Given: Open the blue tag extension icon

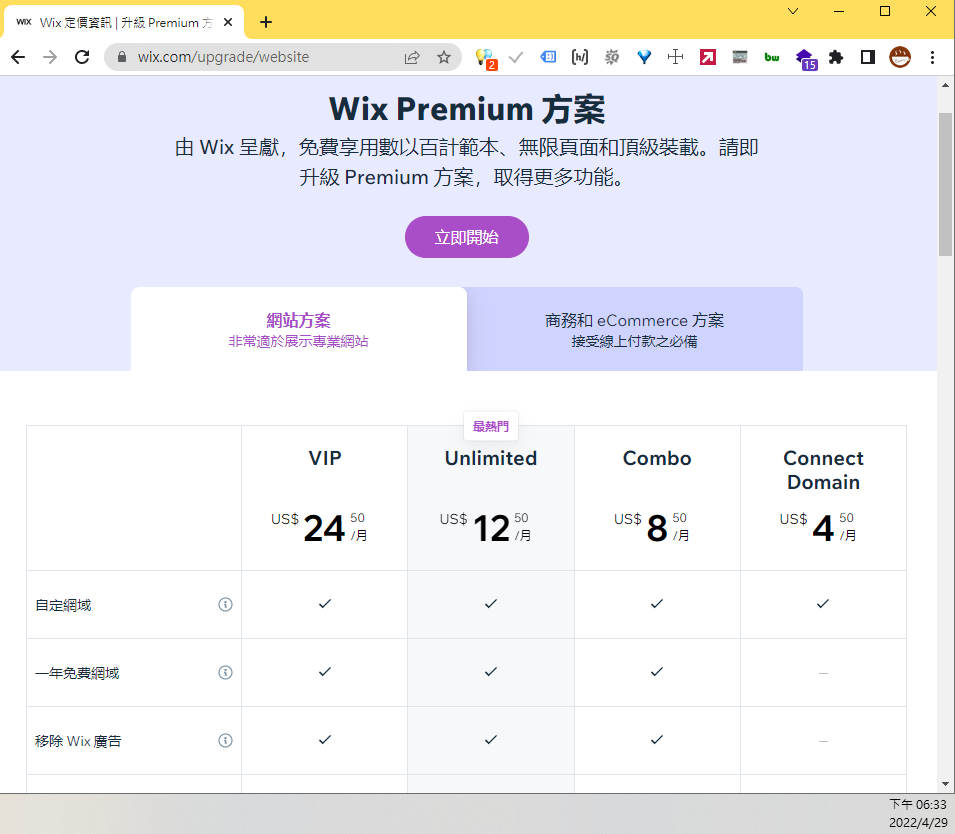Looking at the screenshot, I should click(x=548, y=57).
